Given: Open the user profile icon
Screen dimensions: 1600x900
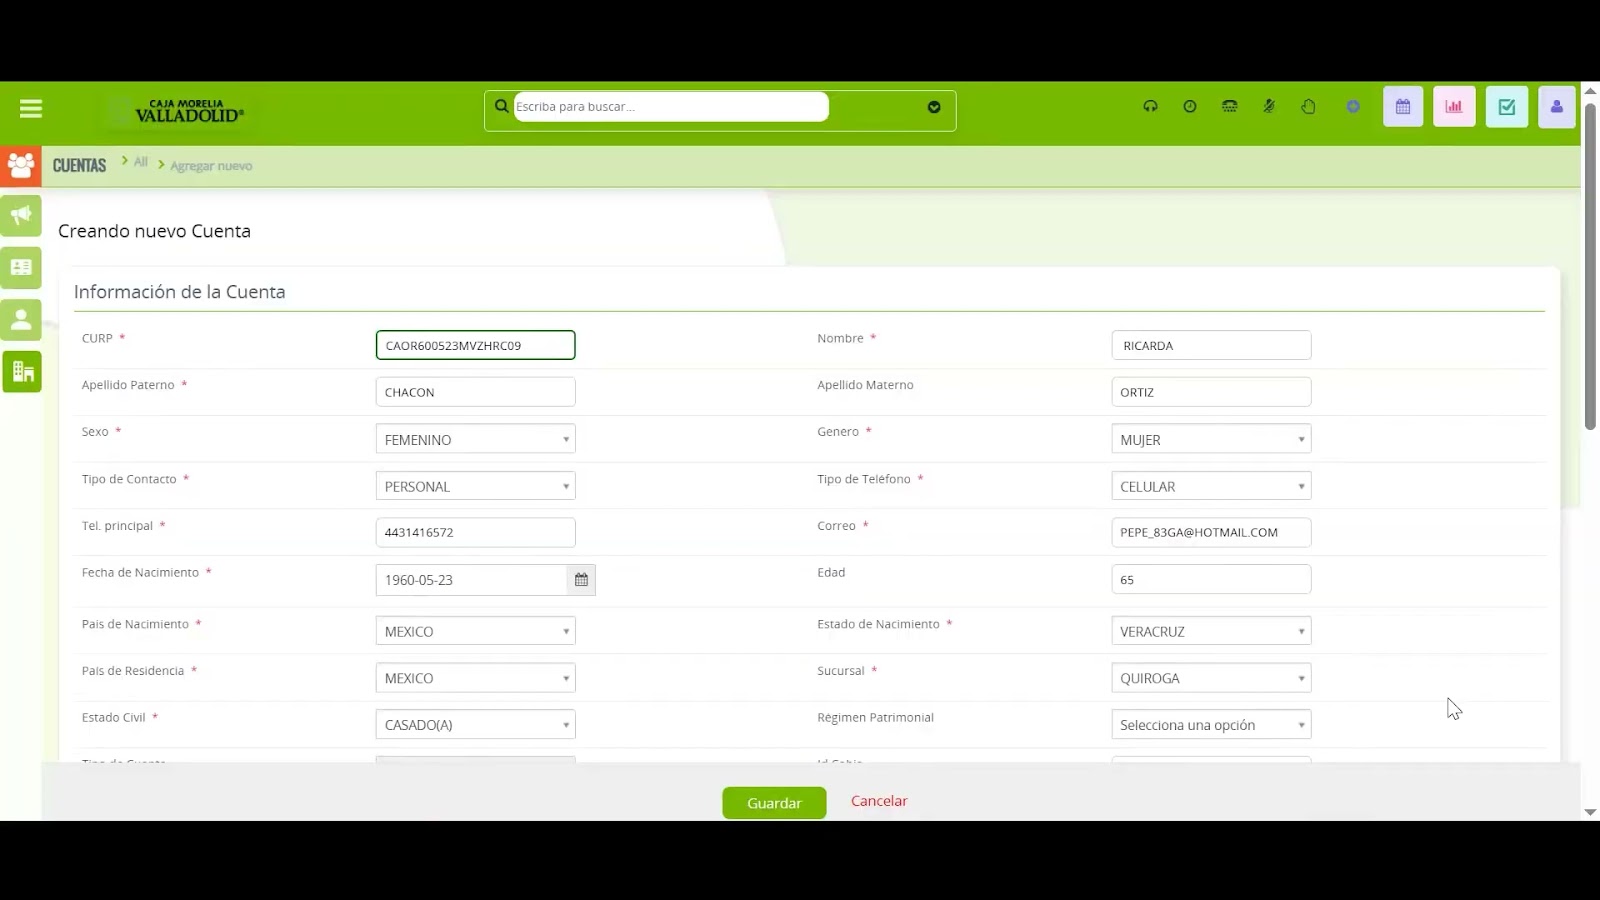Looking at the screenshot, I should point(1557,107).
